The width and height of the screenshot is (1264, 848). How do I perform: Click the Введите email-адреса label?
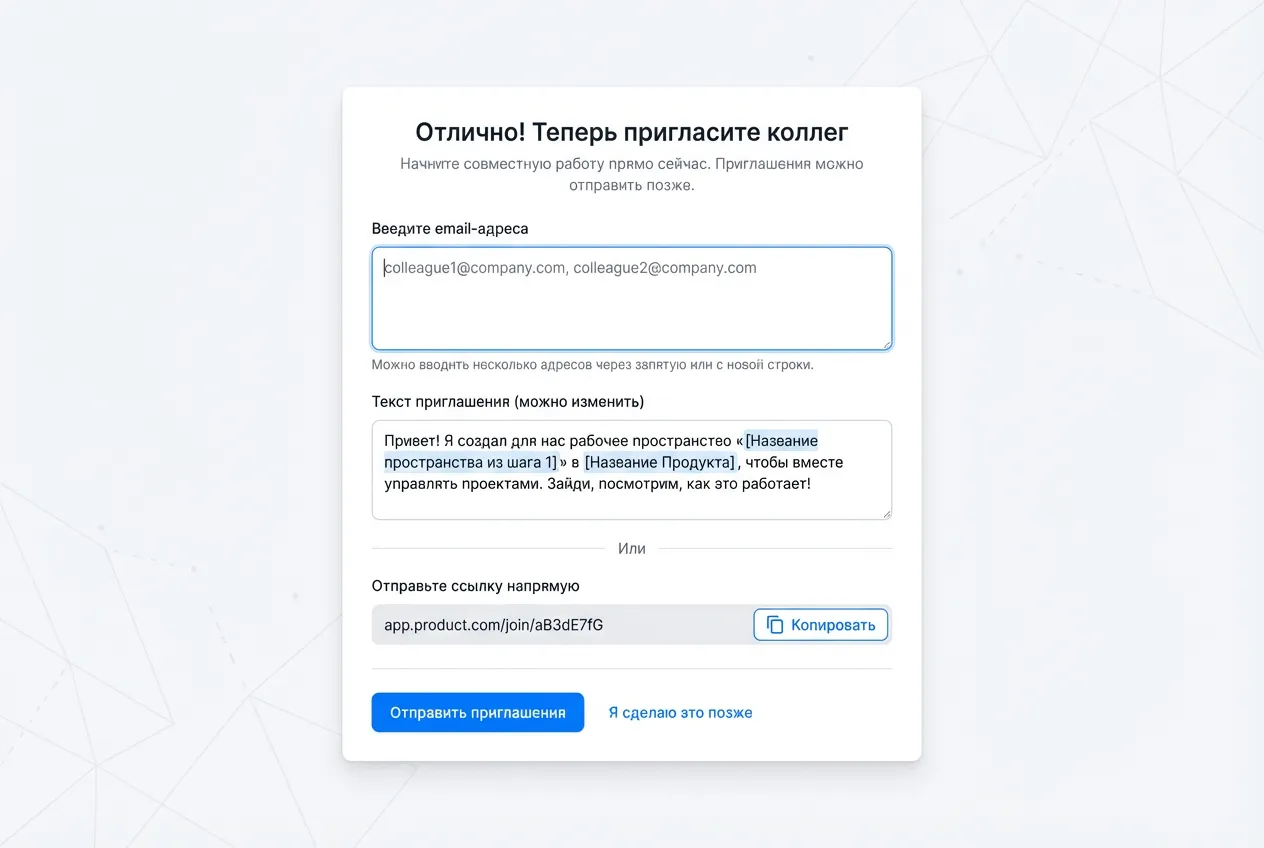pos(450,229)
